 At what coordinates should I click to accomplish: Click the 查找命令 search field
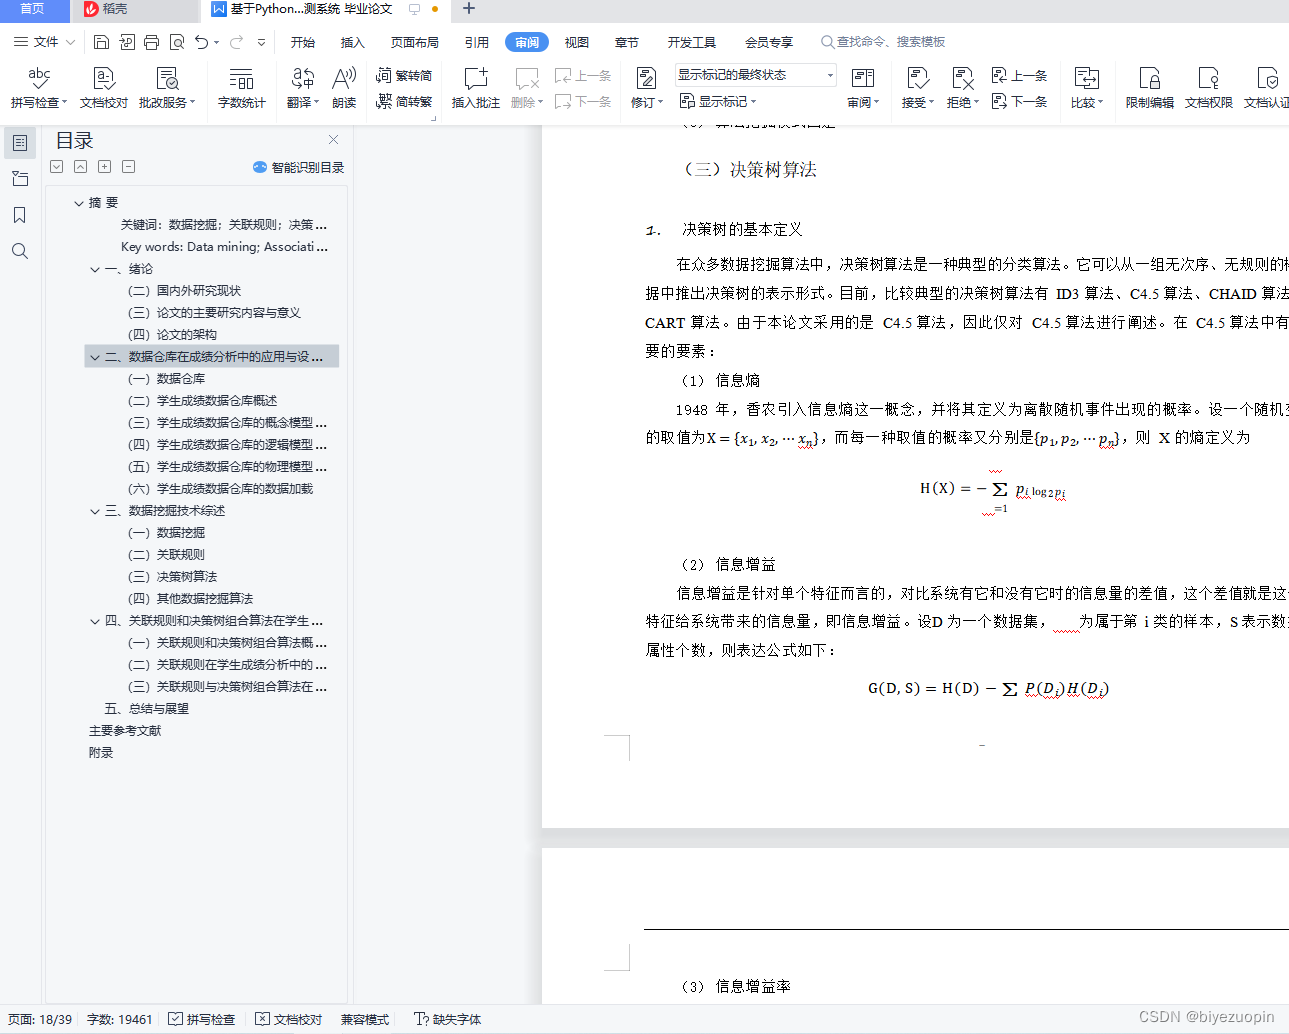click(x=884, y=42)
